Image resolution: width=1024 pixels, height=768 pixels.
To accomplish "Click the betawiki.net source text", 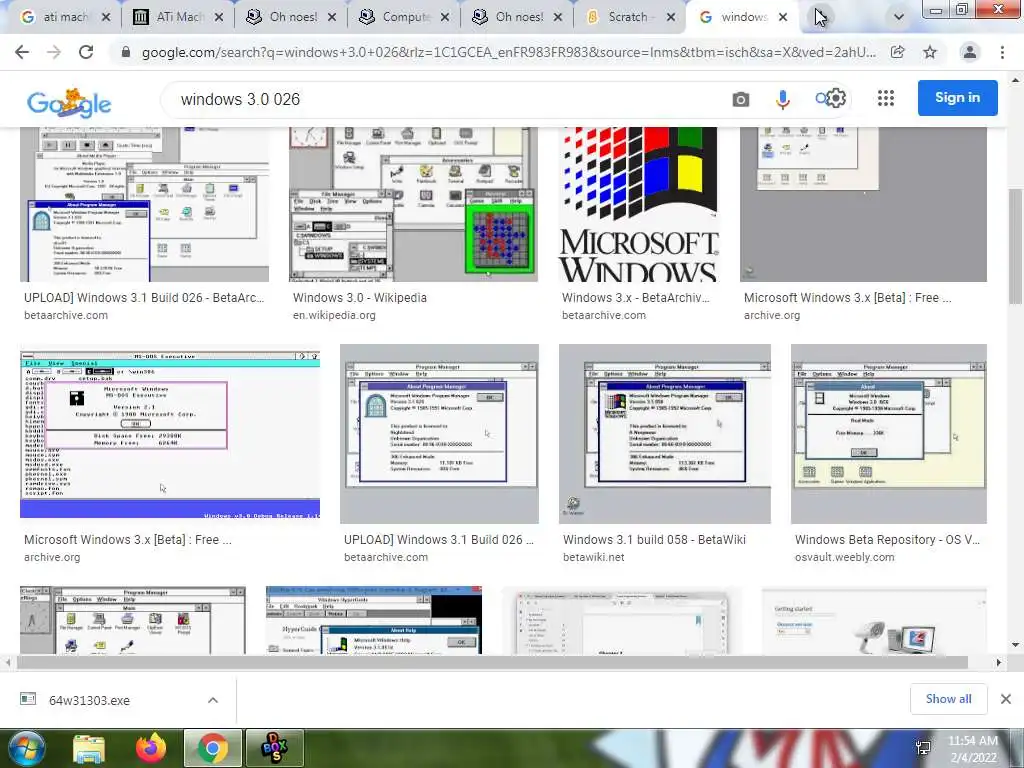I will tap(594, 558).
